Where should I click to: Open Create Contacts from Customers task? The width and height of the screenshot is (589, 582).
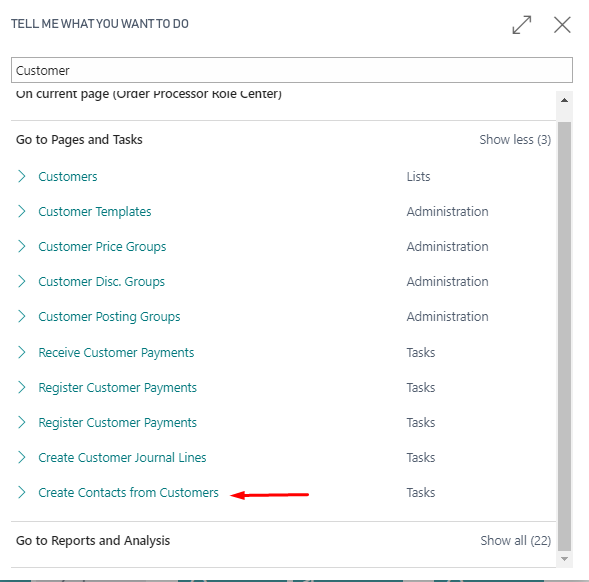(128, 492)
